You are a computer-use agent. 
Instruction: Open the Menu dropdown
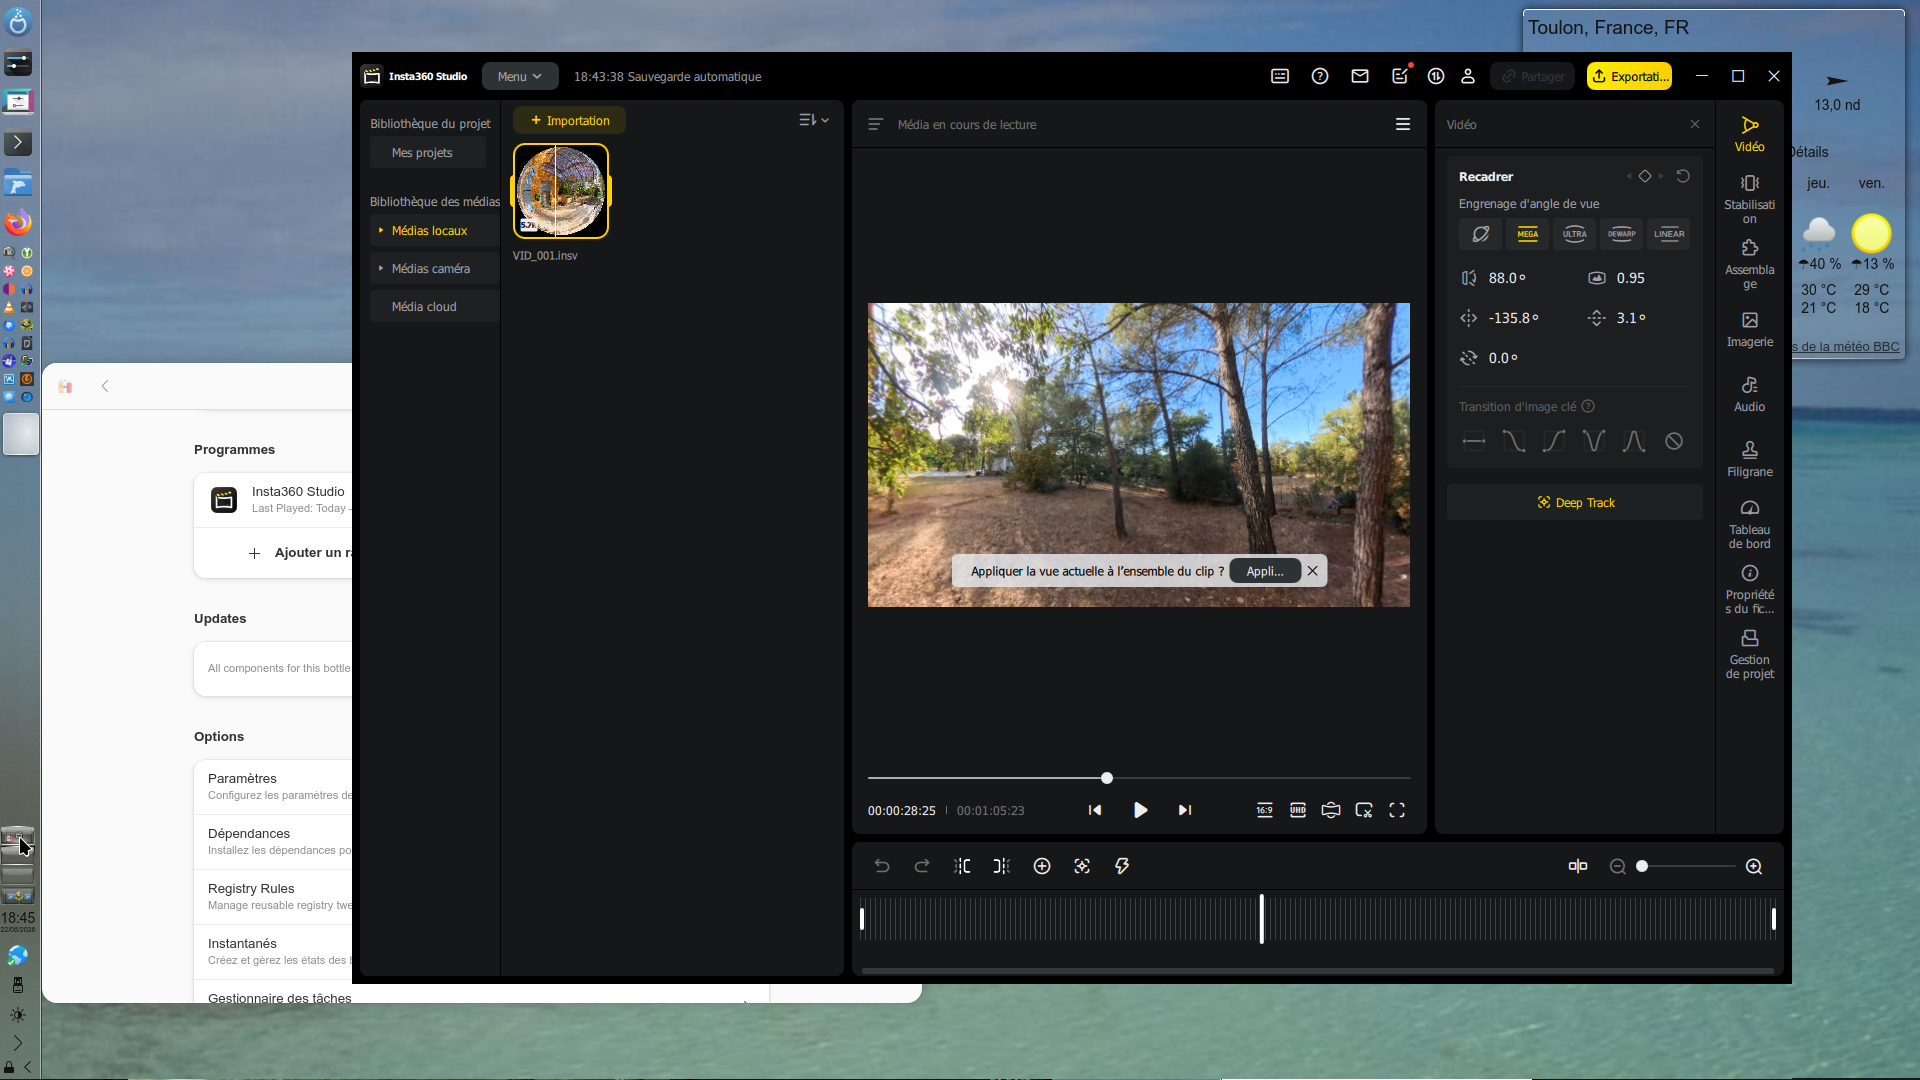click(x=520, y=76)
